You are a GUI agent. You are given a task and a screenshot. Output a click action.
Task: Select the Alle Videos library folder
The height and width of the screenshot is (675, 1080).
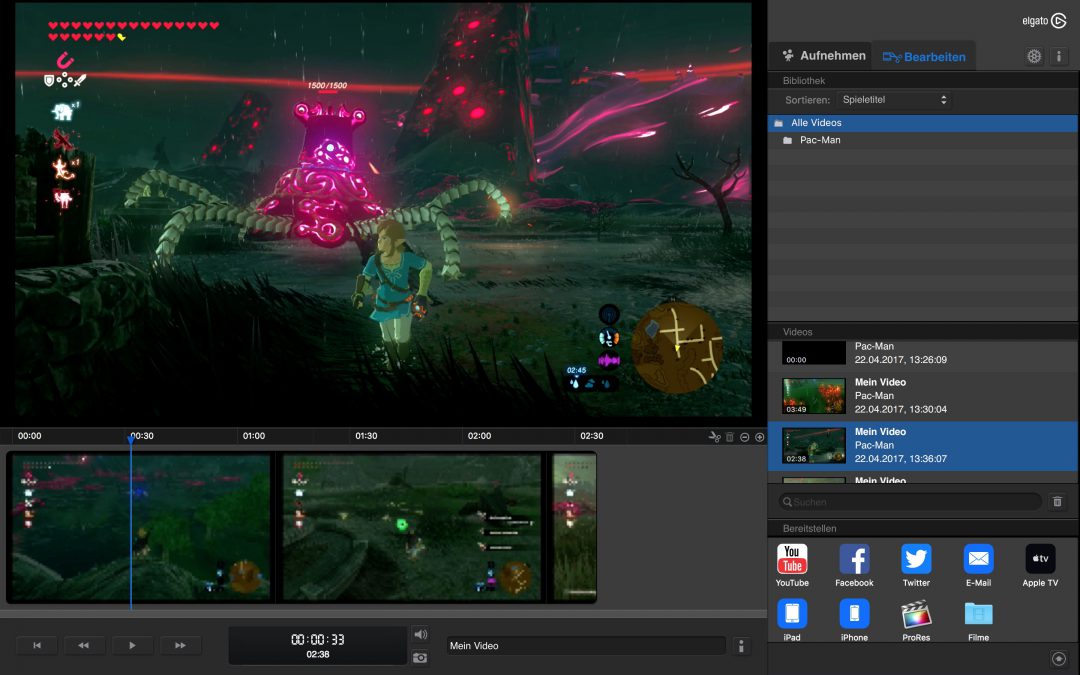[x=923, y=123]
